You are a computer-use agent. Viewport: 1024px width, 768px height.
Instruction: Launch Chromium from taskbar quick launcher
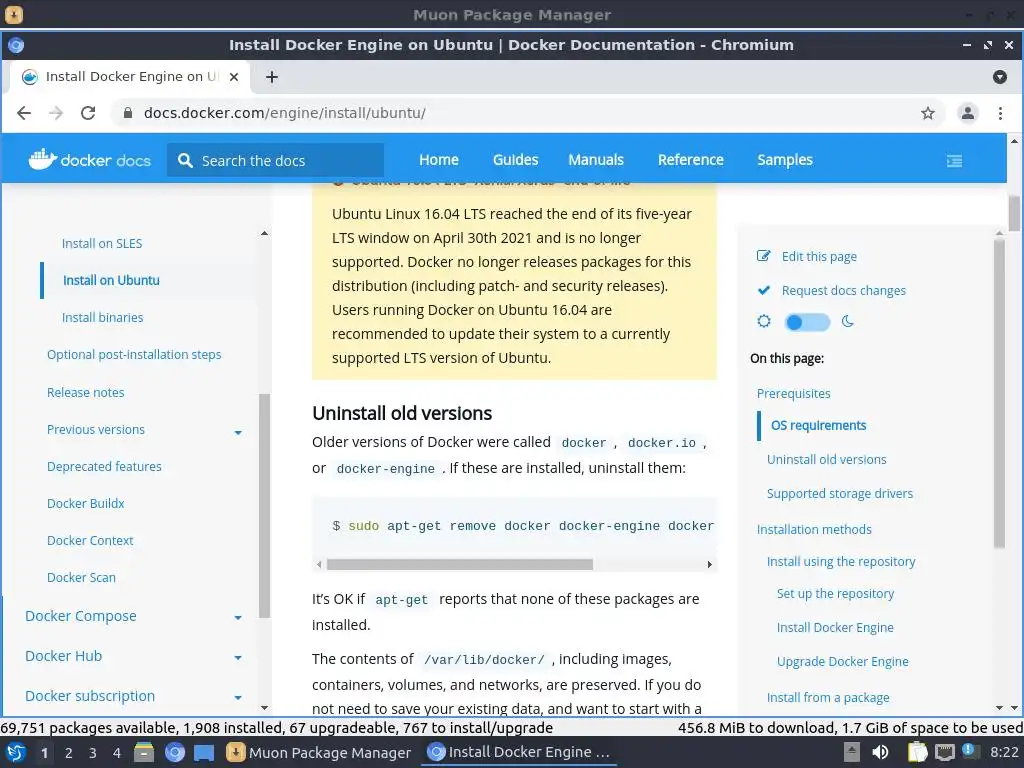pyautogui.click(x=174, y=752)
